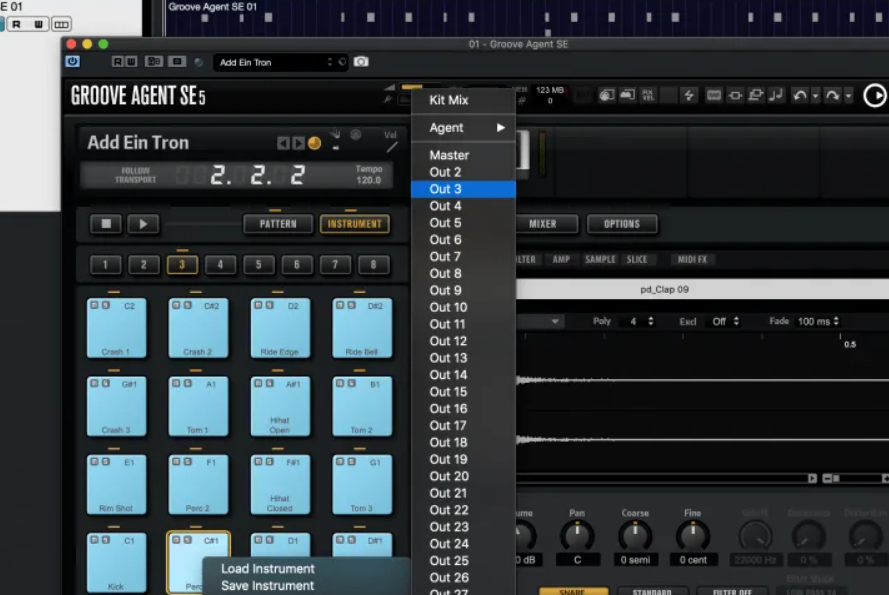Select pad group 8
Screen dimensions: 889x595
(373, 264)
